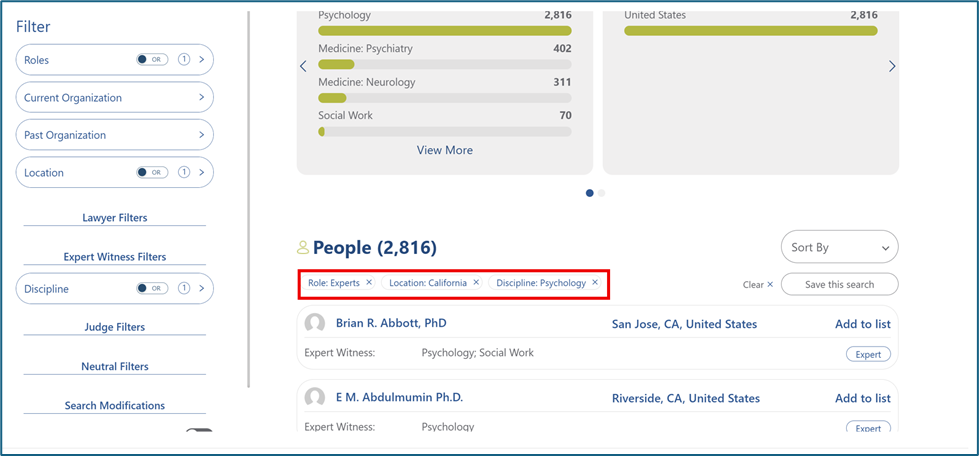Open the Lawyer Filters section
This screenshot has height=456, width=979.
[x=115, y=218]
